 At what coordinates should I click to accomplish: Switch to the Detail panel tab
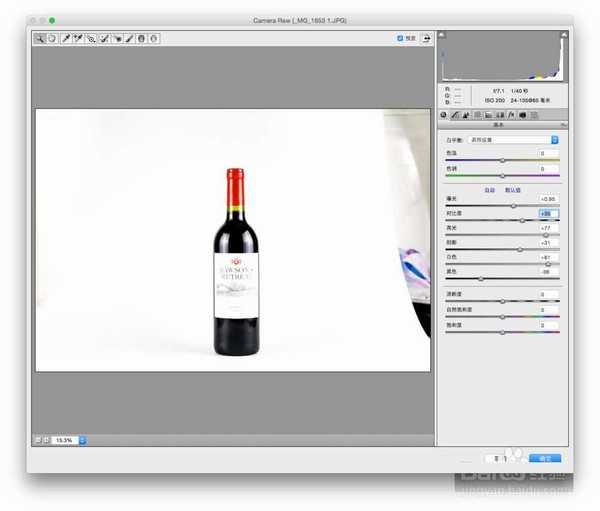(x=467, y=115)
